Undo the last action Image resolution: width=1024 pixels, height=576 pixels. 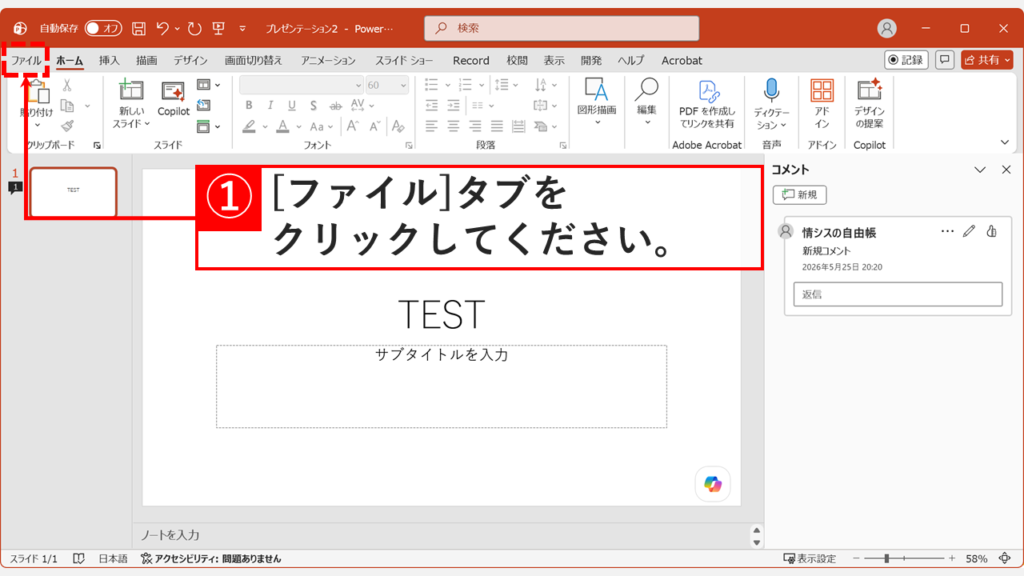163,28
